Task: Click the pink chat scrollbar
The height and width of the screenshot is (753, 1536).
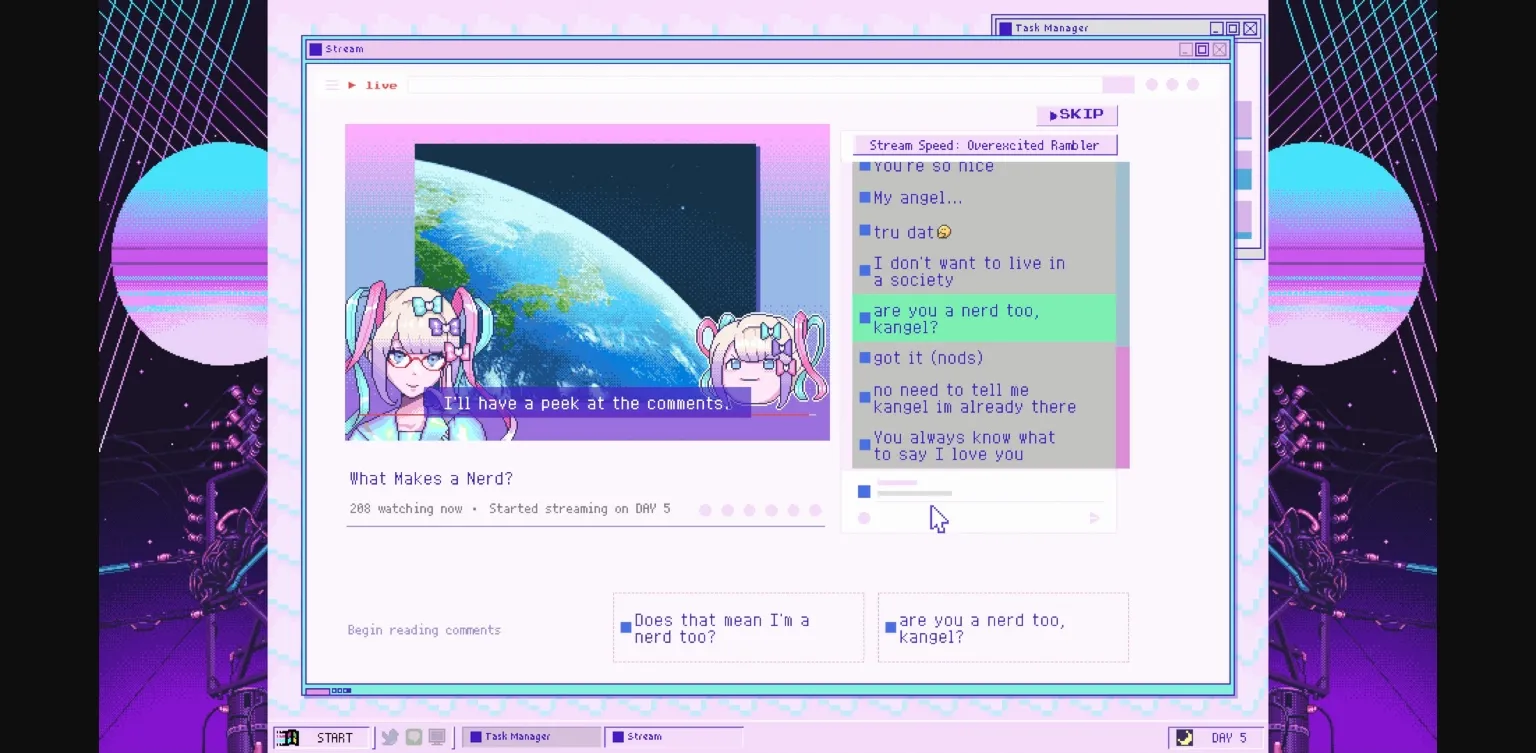Action: click(x=1122, y=408)
